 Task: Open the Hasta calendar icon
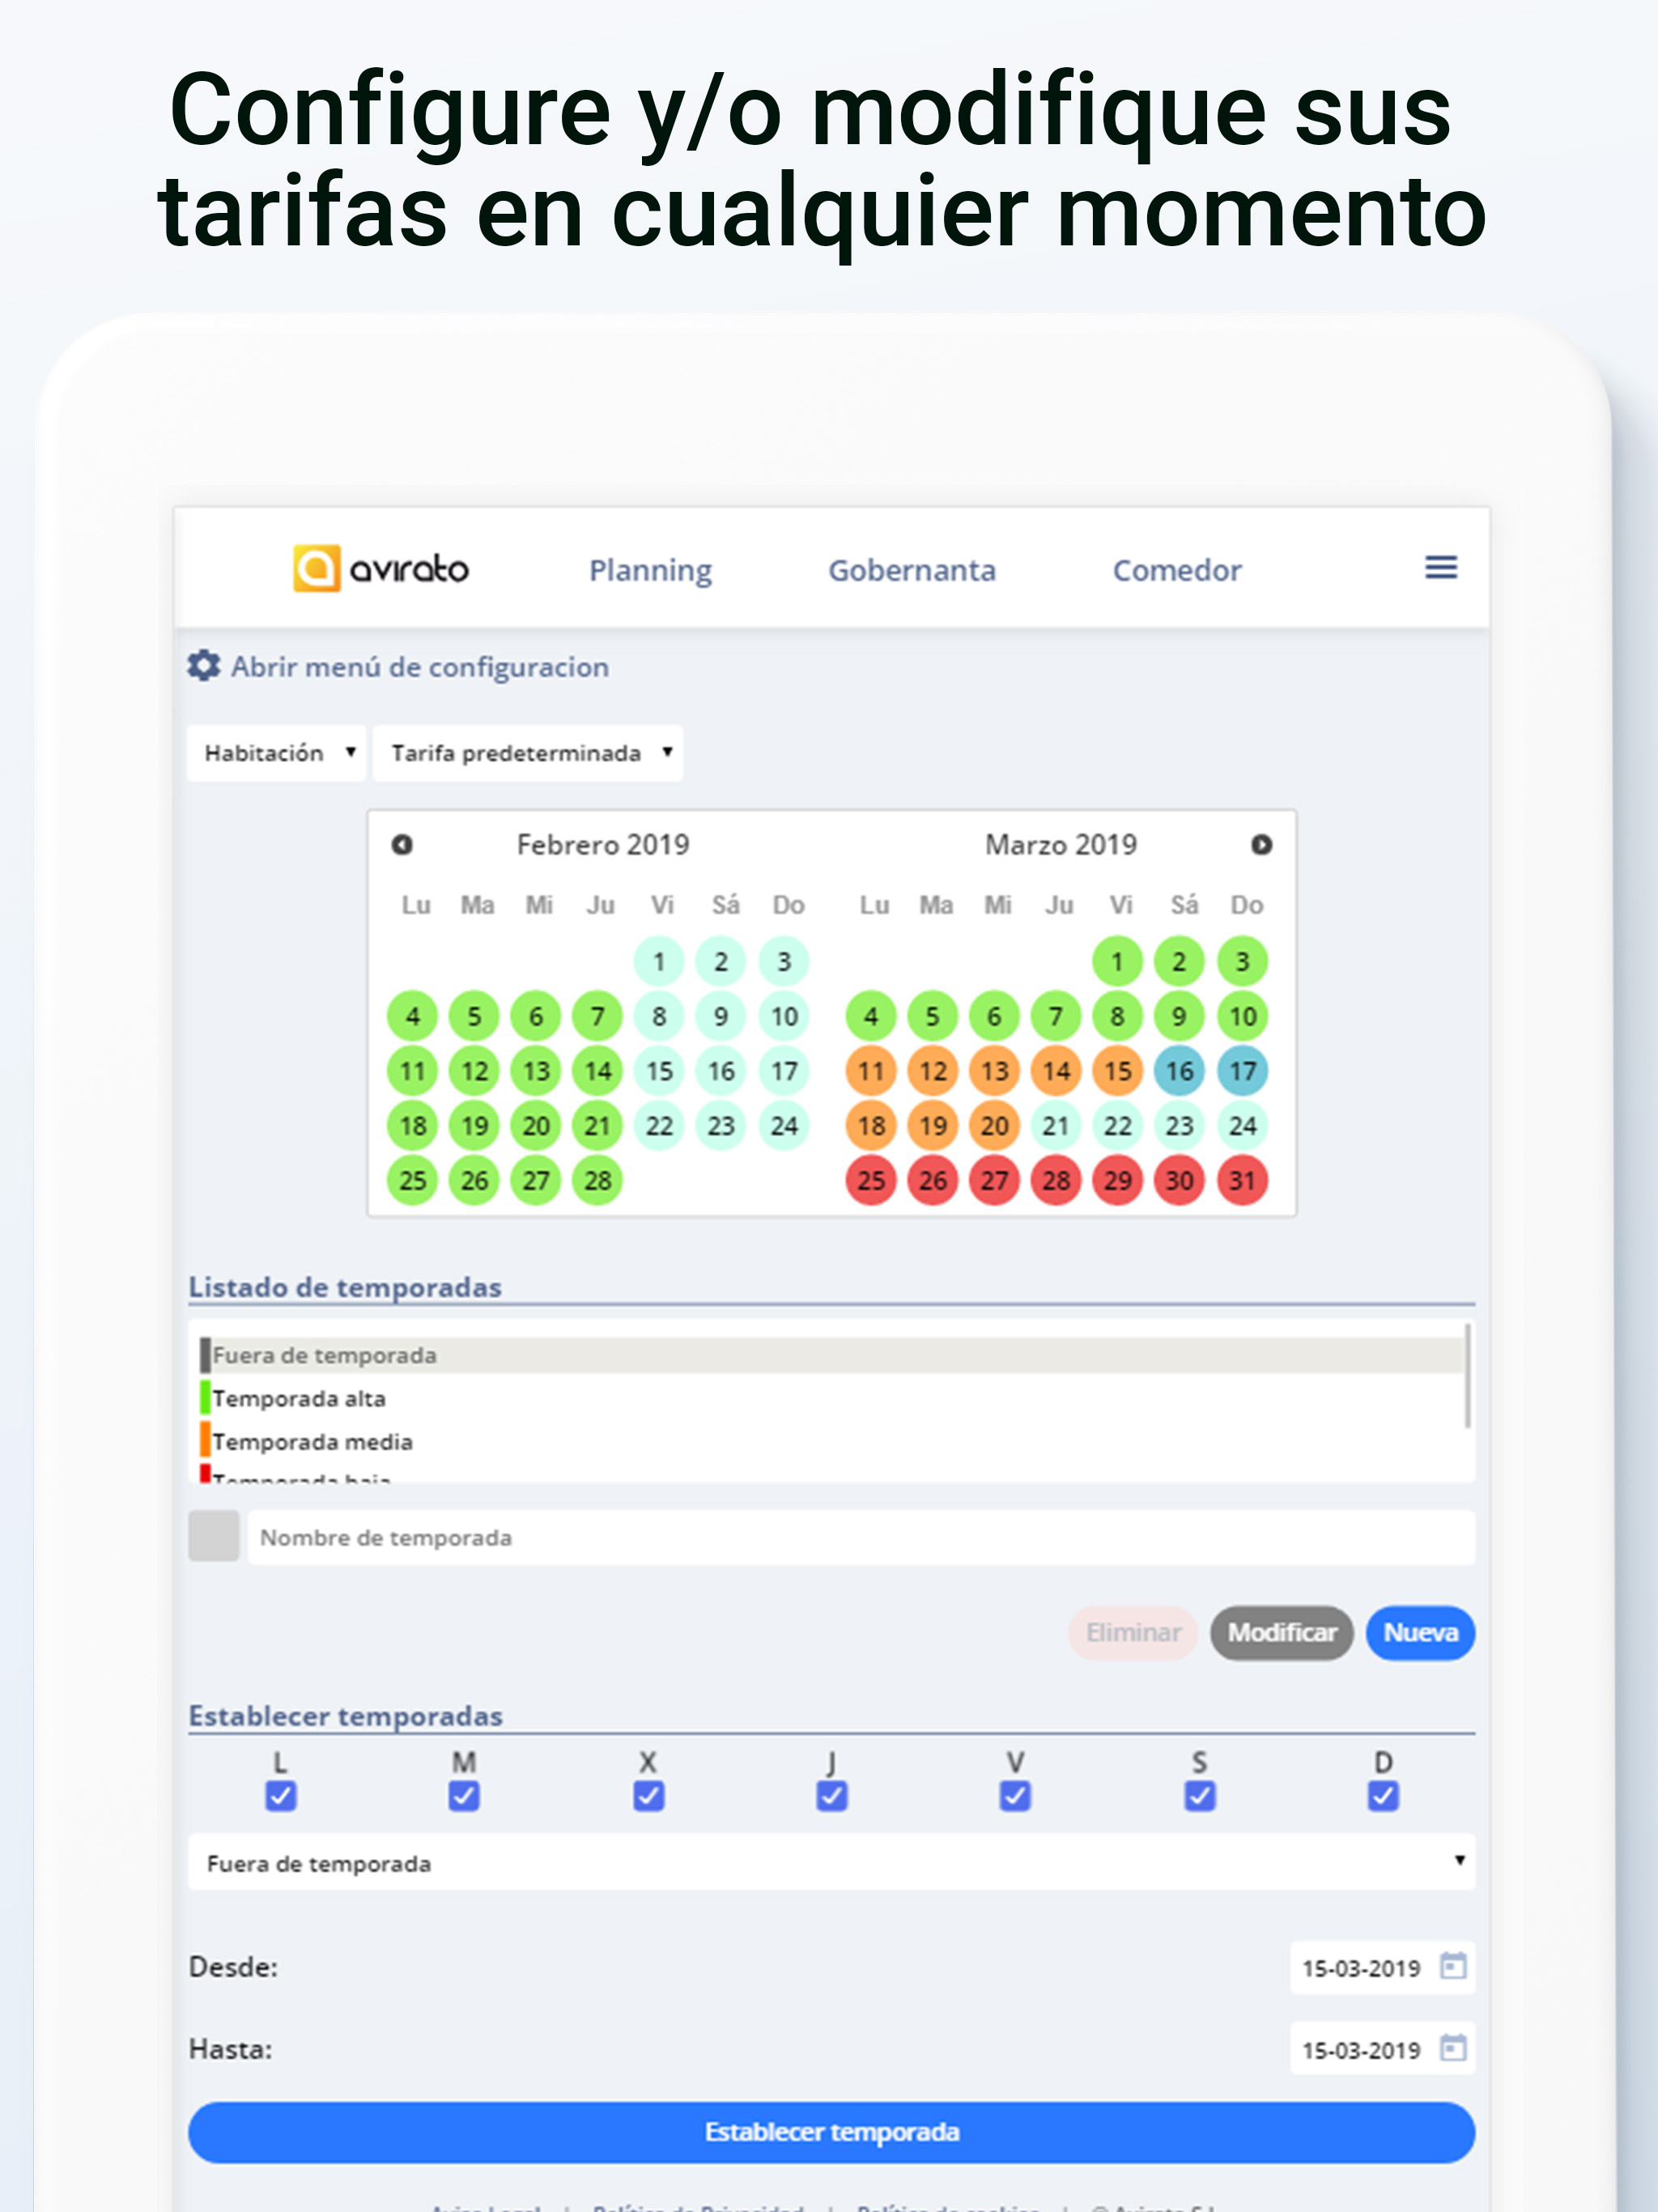pyautogui.click(x=1452, y=2049)
